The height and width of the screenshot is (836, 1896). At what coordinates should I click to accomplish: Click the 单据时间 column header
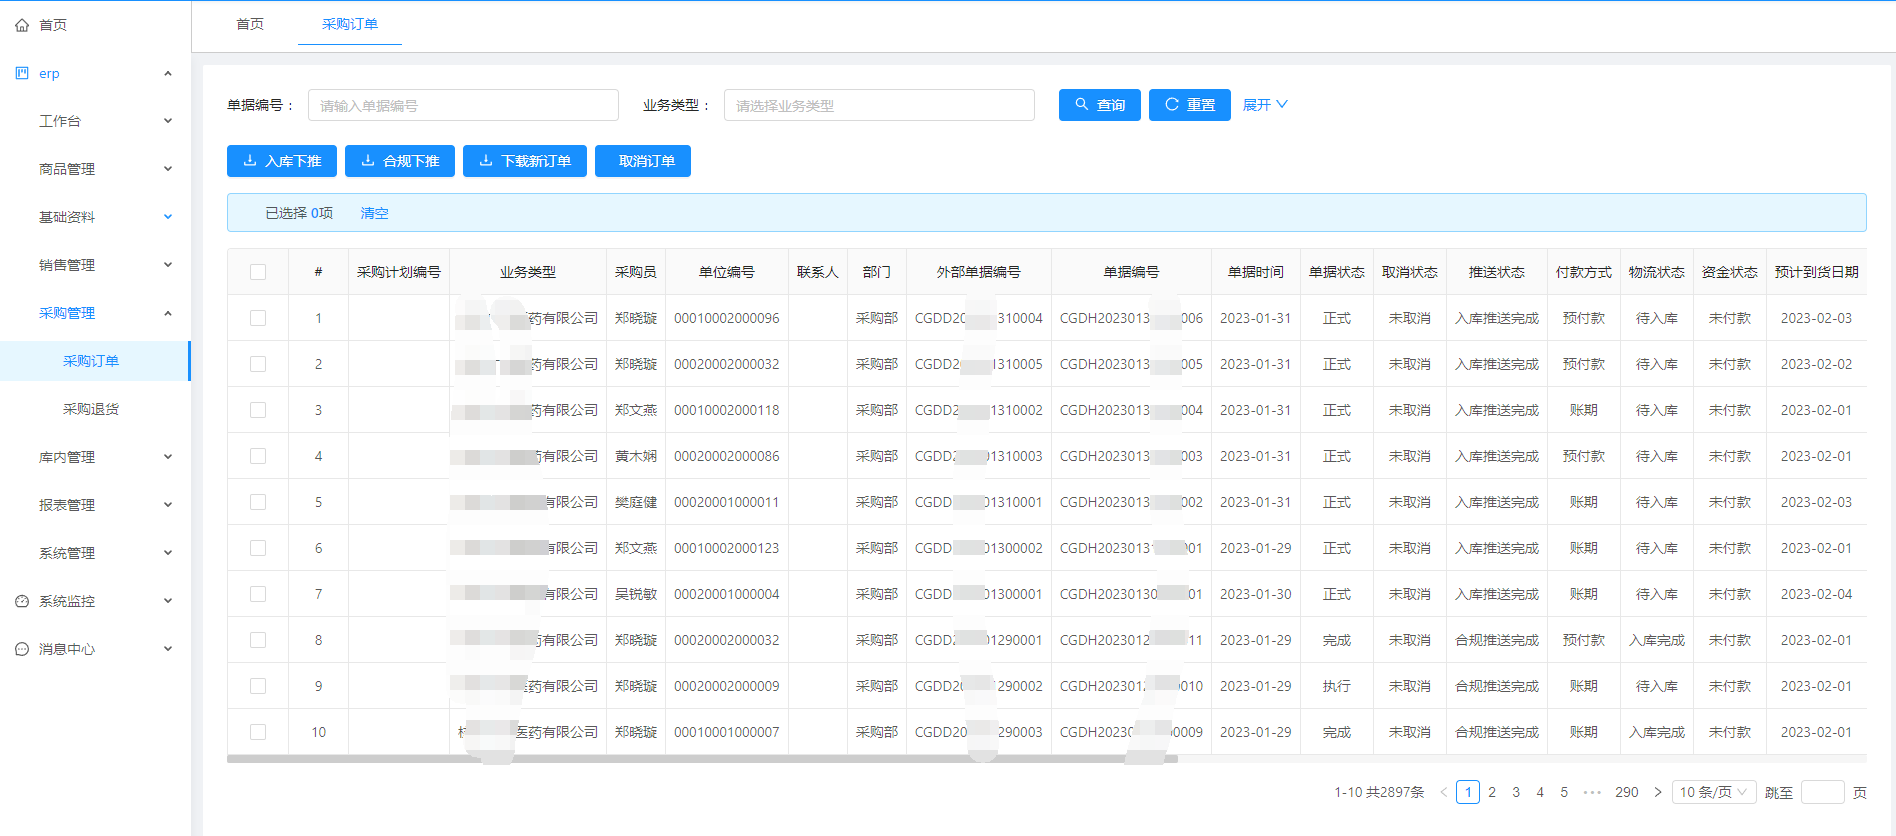coord(1256,272)
